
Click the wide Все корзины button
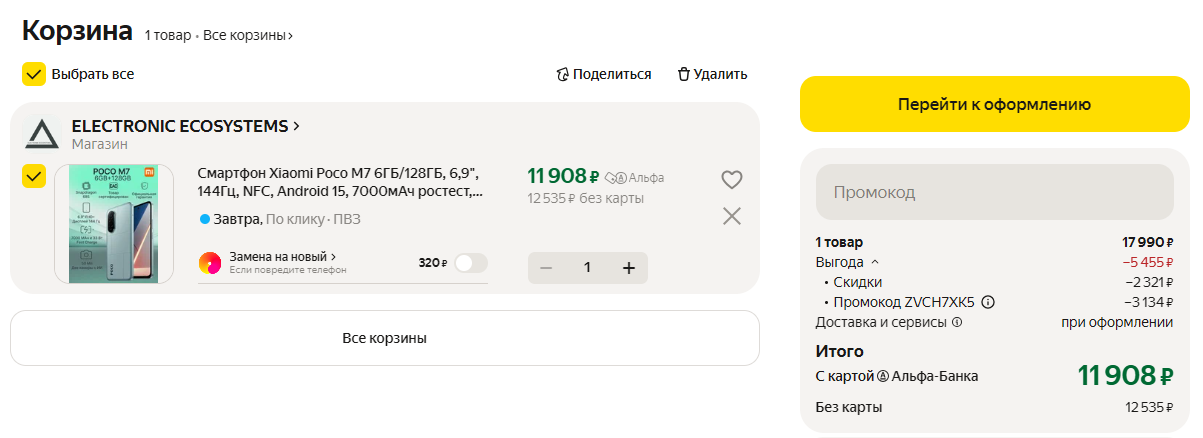tap(385, 338)
